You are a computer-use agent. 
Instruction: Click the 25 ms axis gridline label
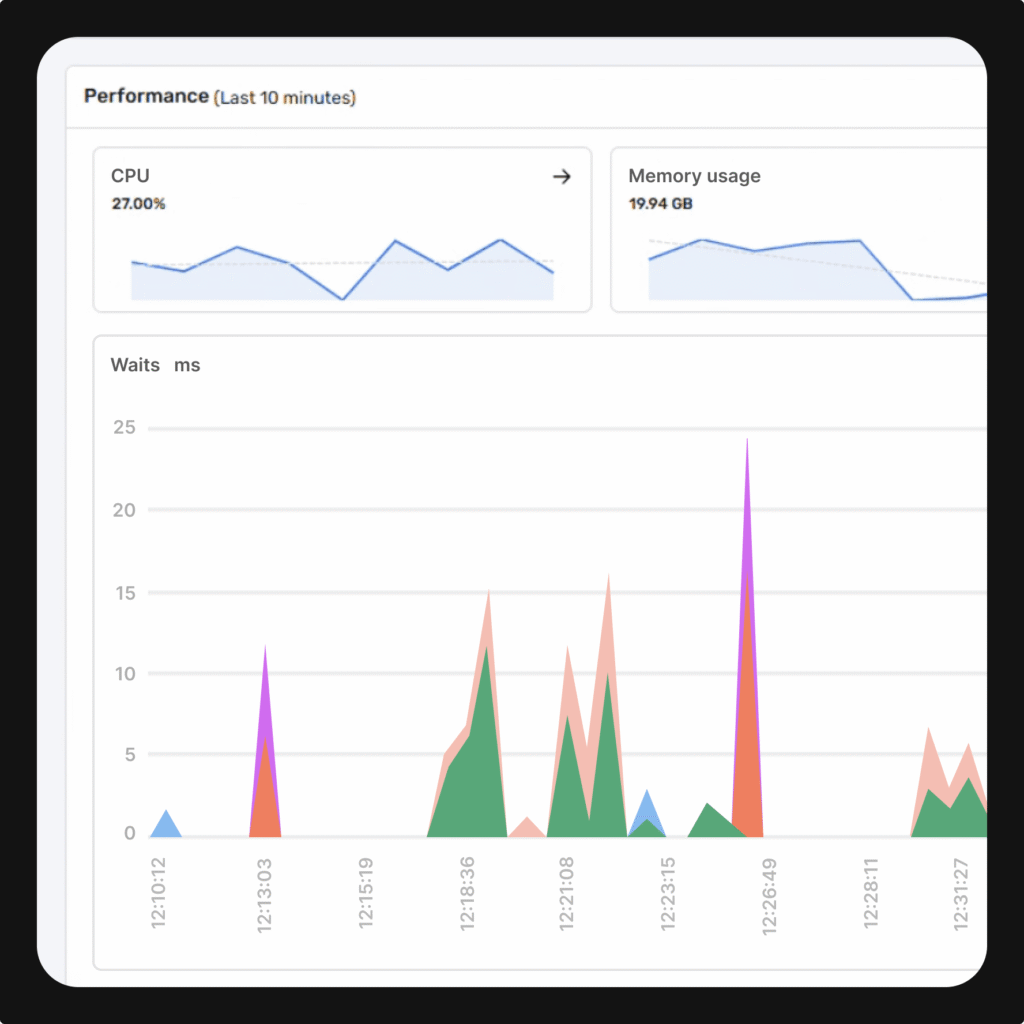coord(124,427)
